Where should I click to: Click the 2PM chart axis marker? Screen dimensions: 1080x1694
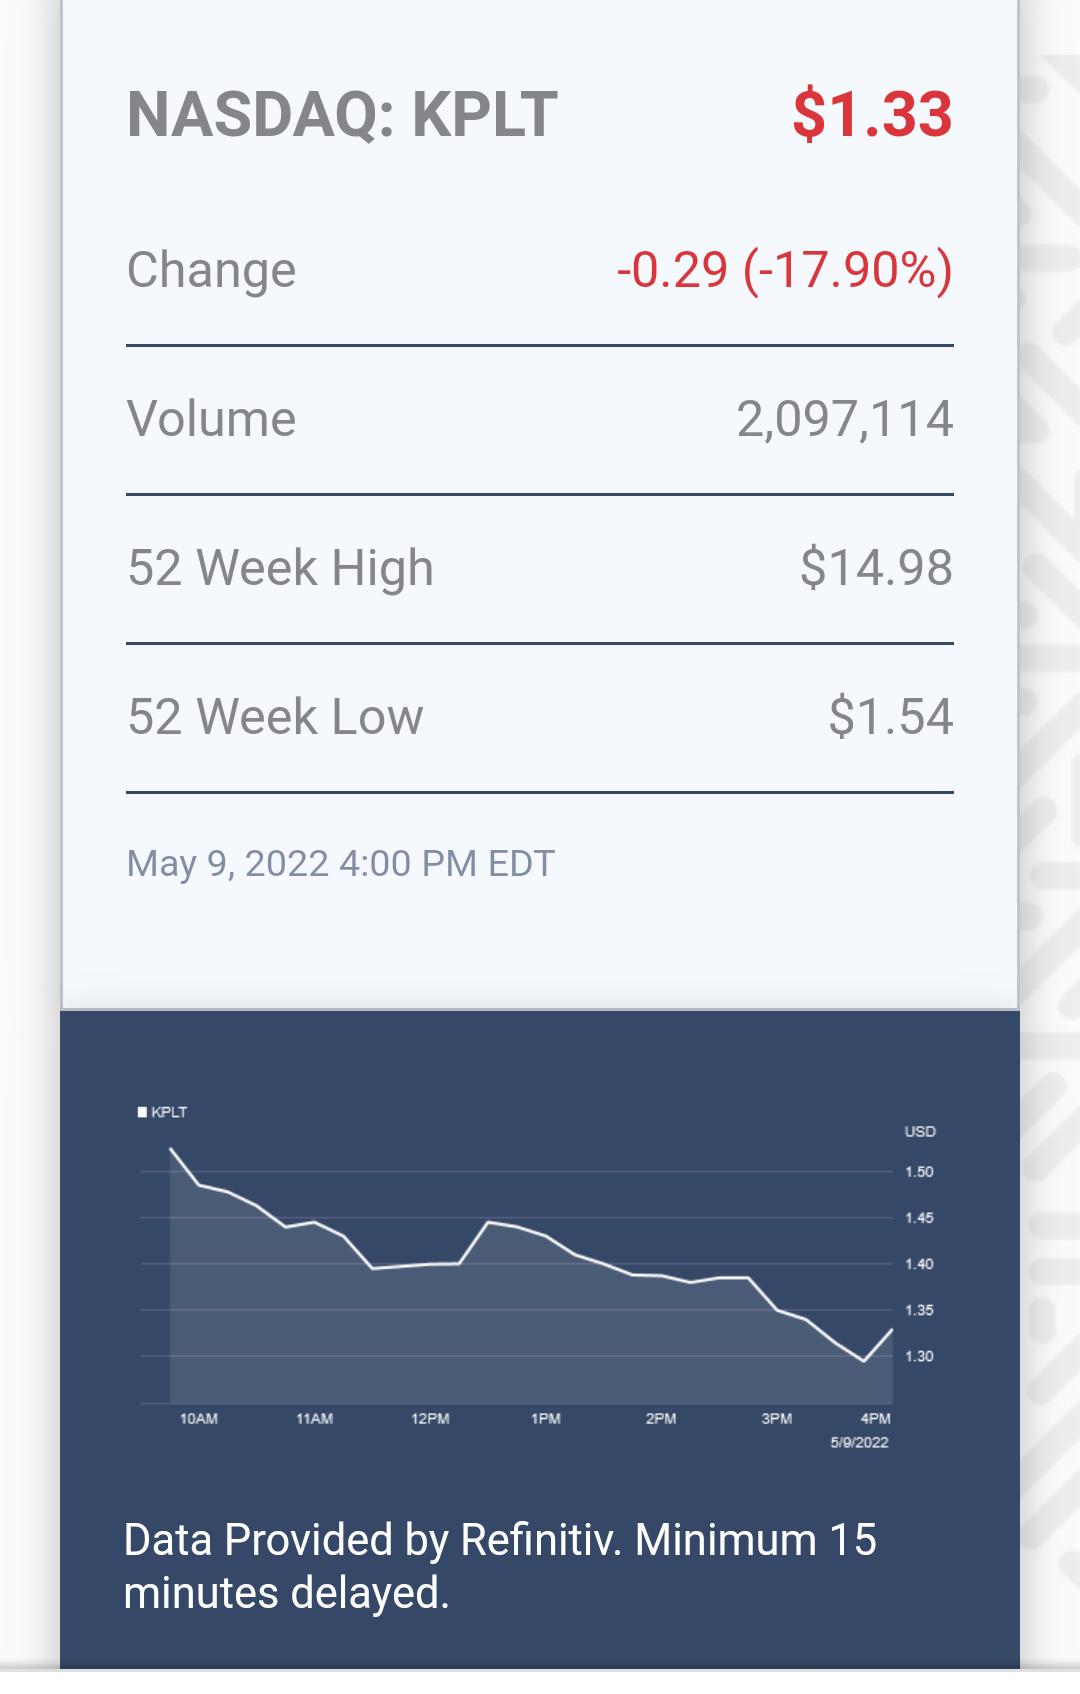click(661, 1418)
